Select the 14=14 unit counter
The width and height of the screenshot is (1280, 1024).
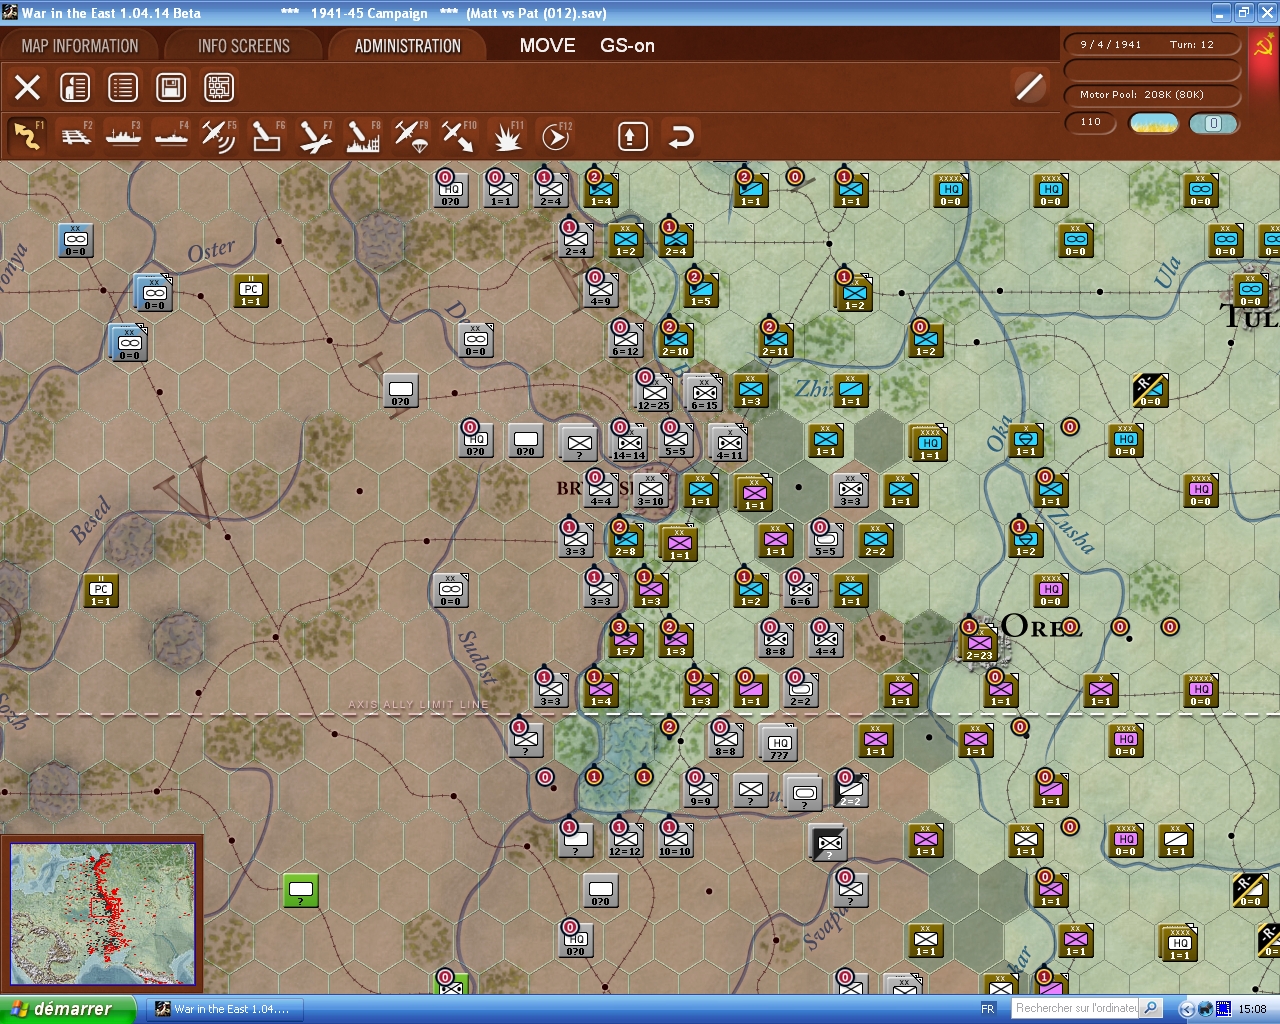pyautogui.click(x=629, y=443)
